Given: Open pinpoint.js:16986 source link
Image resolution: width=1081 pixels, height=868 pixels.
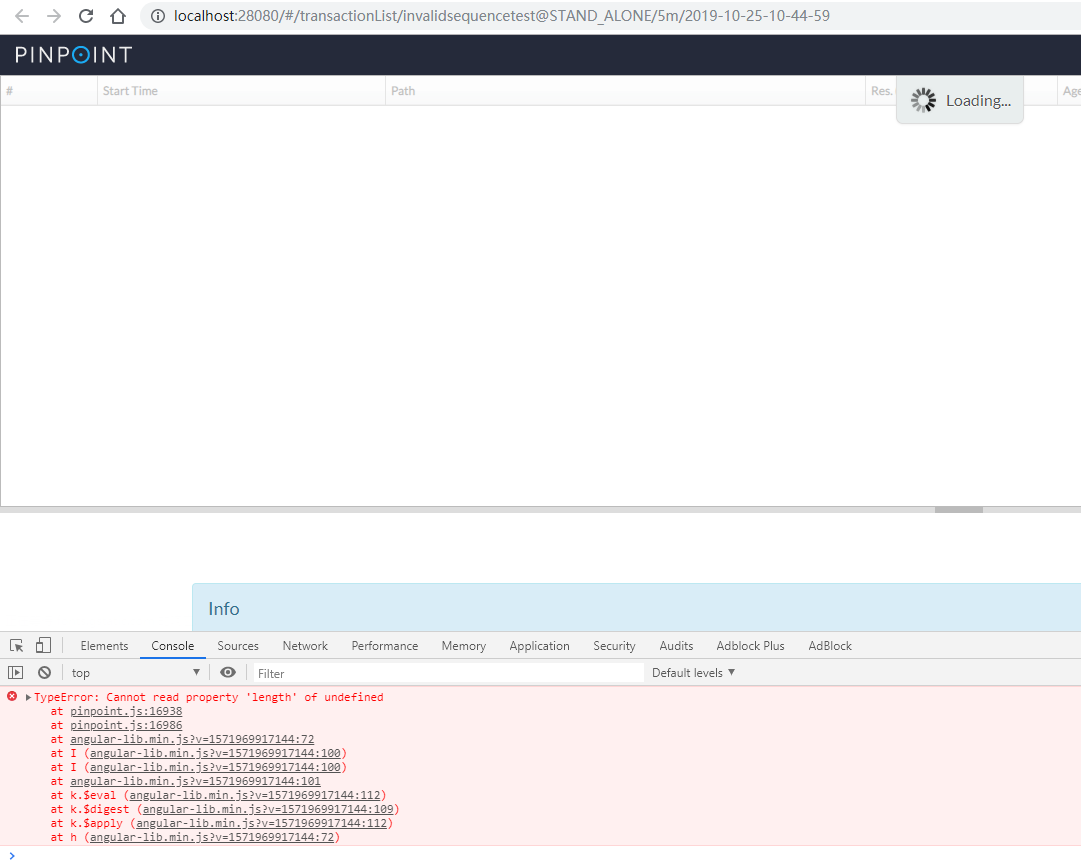Looking at the screenshot, I should [x=126, y=725].
